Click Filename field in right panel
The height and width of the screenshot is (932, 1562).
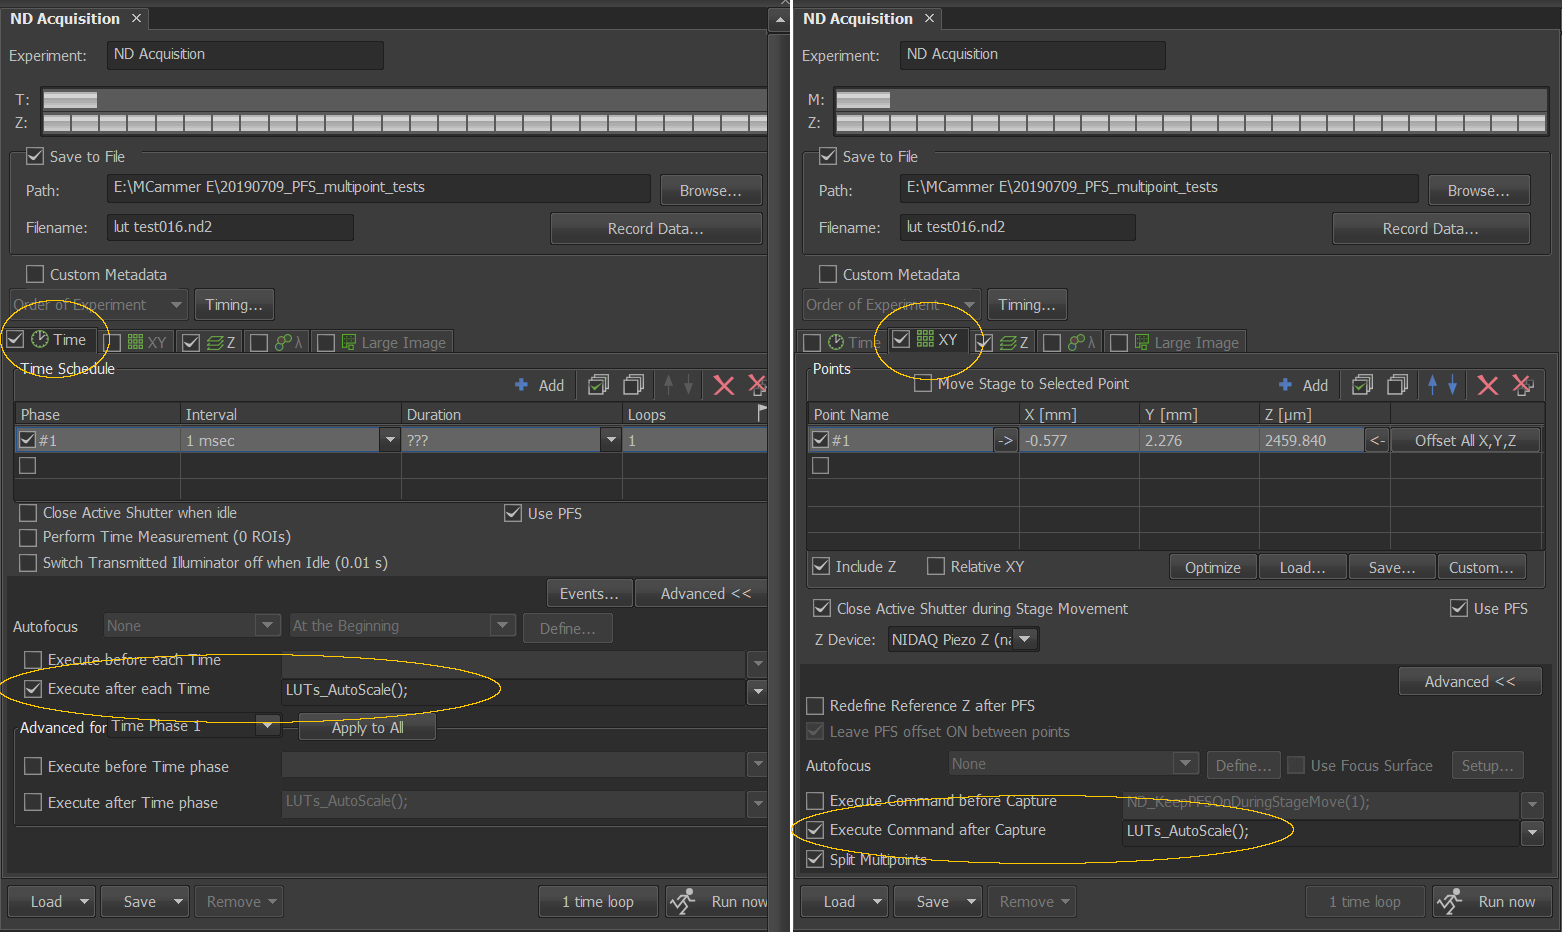point(1016,228)
